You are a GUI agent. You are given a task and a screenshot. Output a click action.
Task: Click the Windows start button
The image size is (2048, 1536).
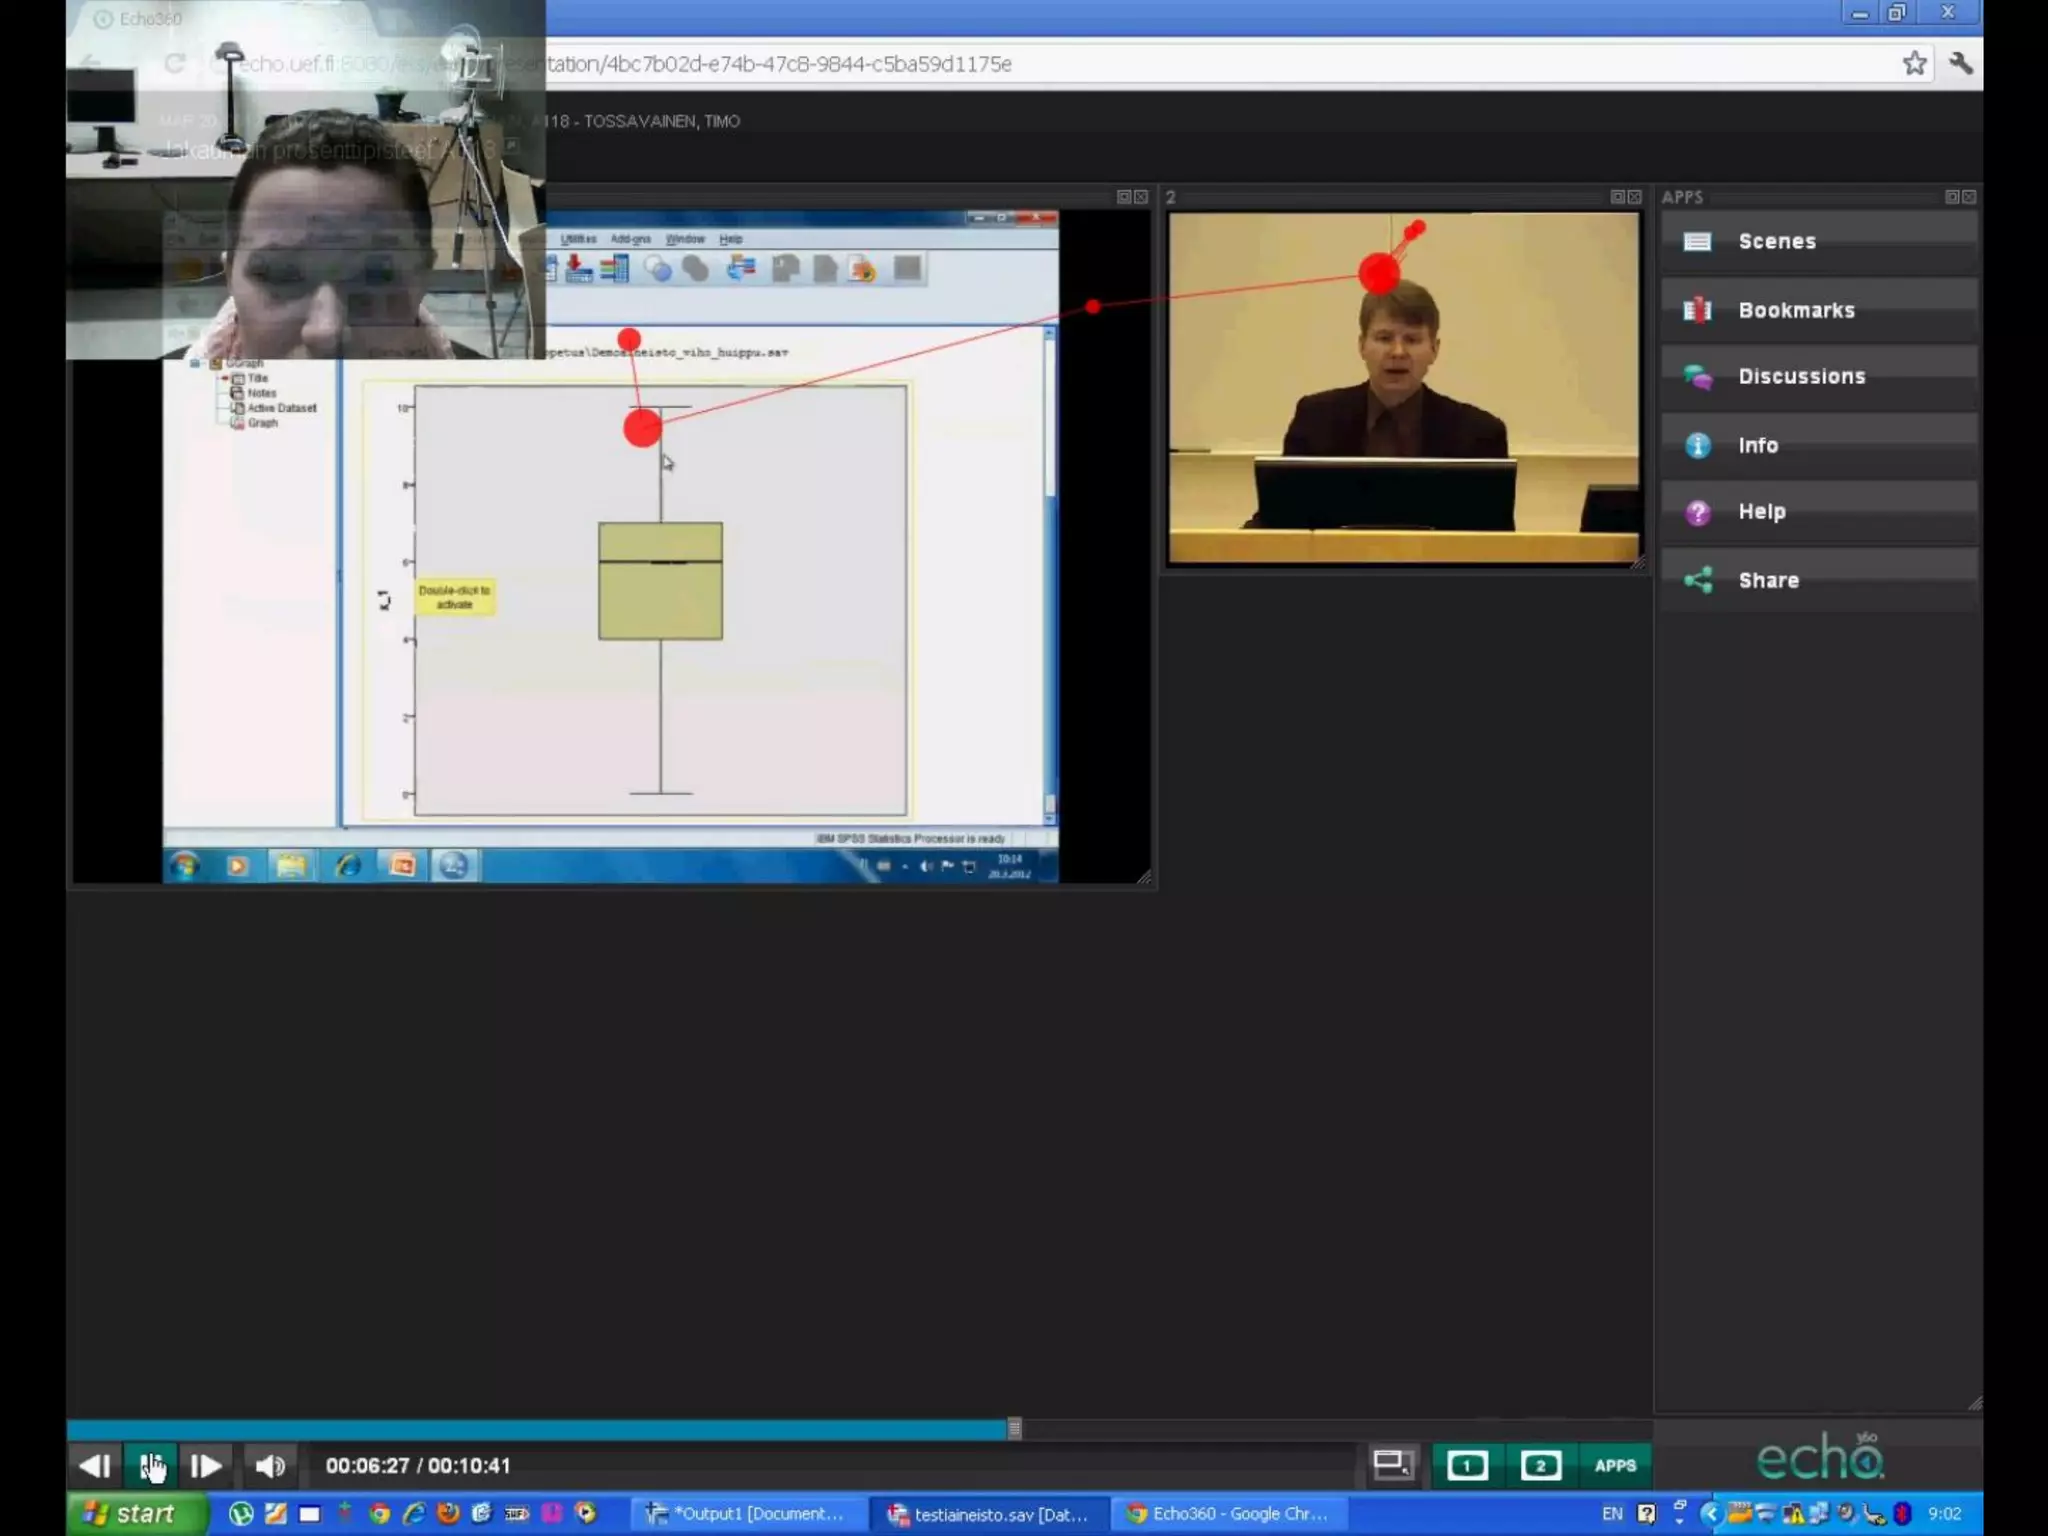tap(133, 1514)
